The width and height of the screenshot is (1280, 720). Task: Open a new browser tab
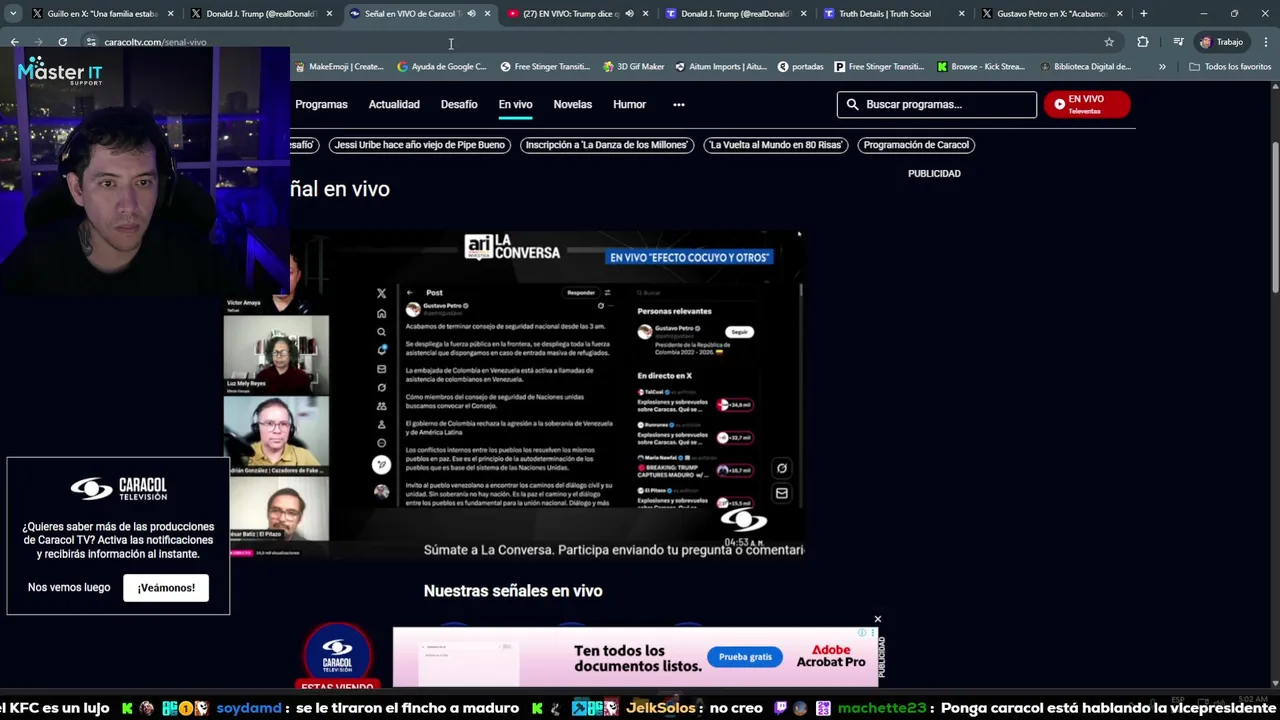pyautogui.click(x=1143, y=14)
